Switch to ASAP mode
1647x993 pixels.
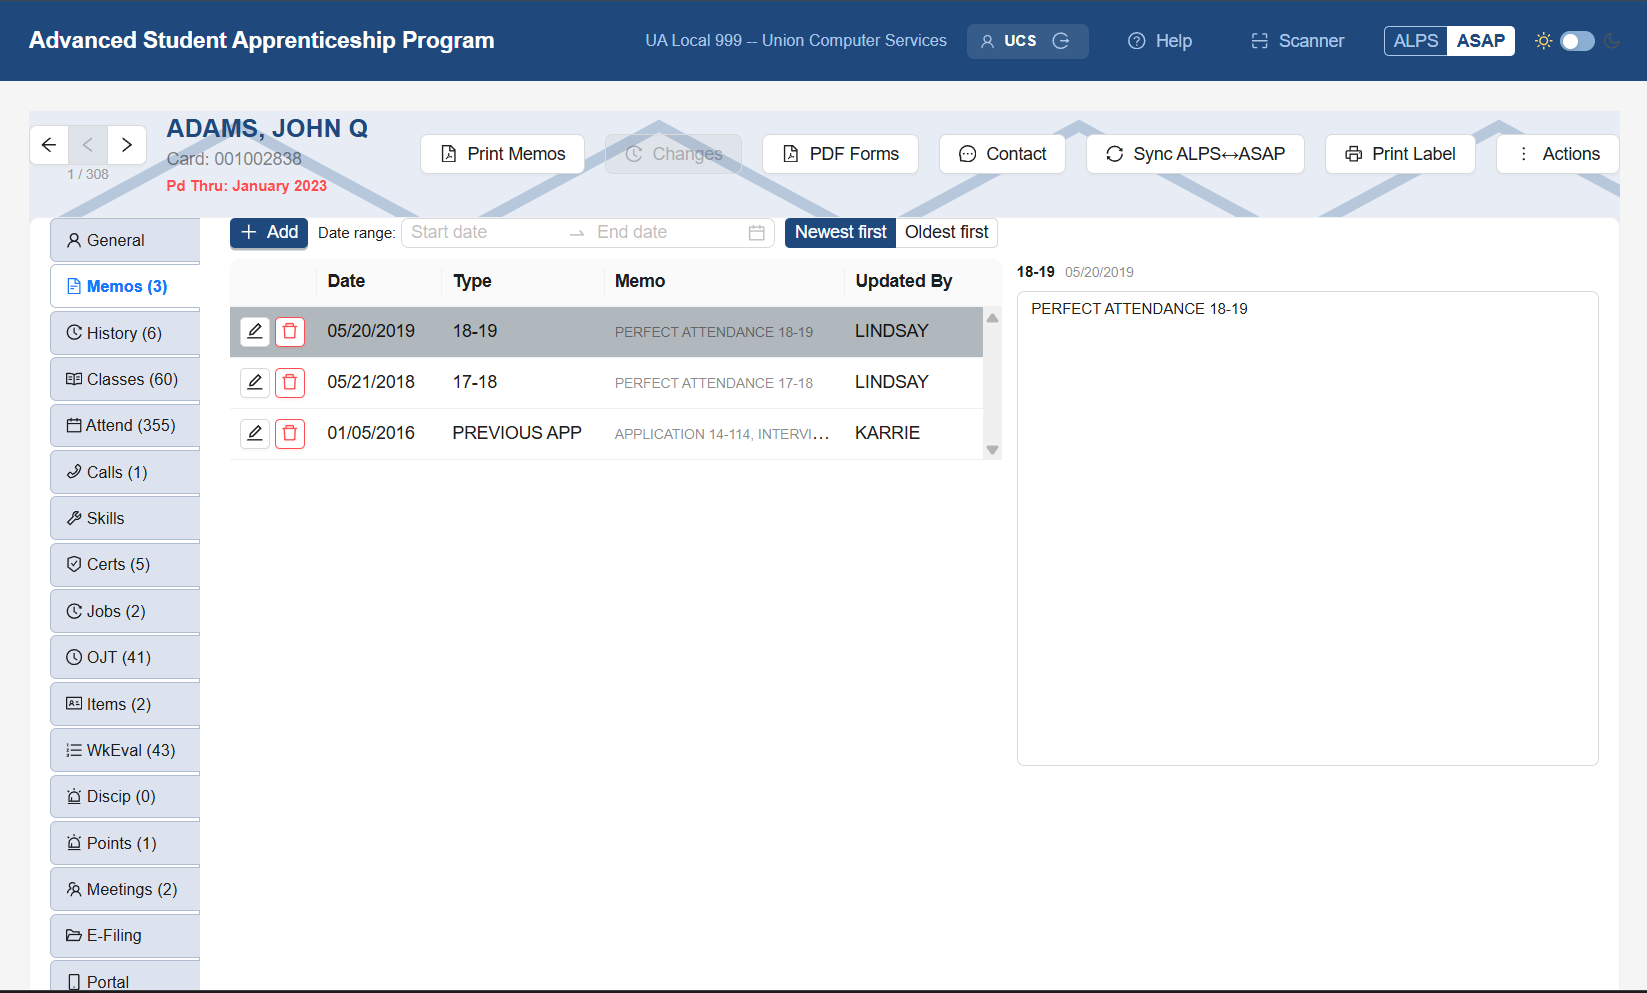(1481, 41)
